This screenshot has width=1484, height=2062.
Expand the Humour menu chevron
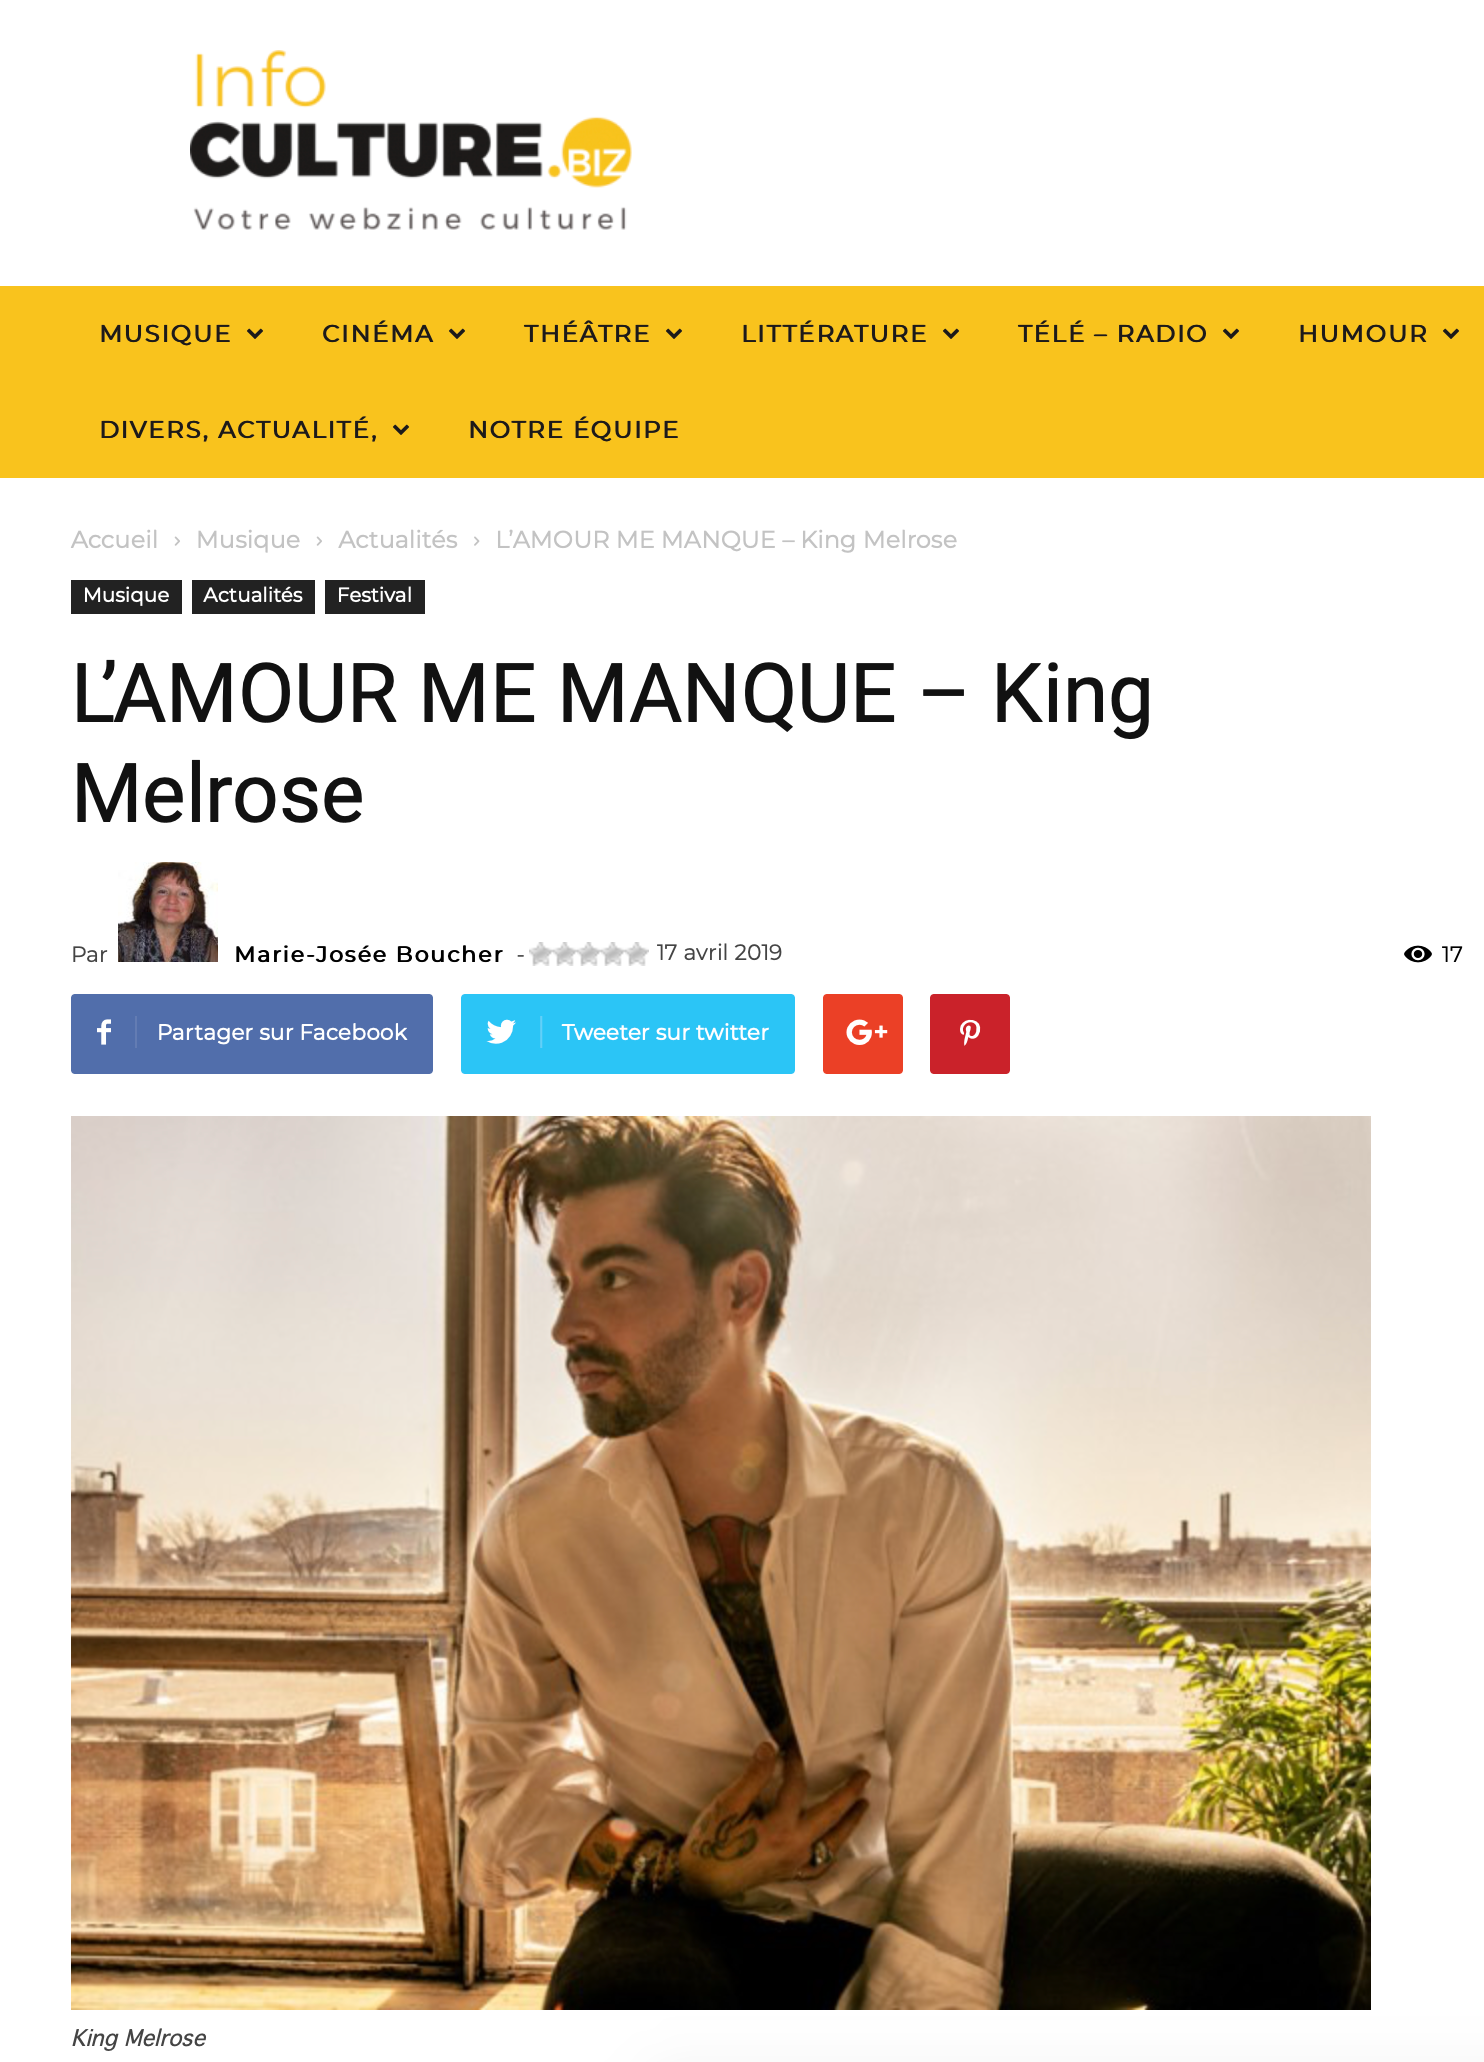(1451, 334)
